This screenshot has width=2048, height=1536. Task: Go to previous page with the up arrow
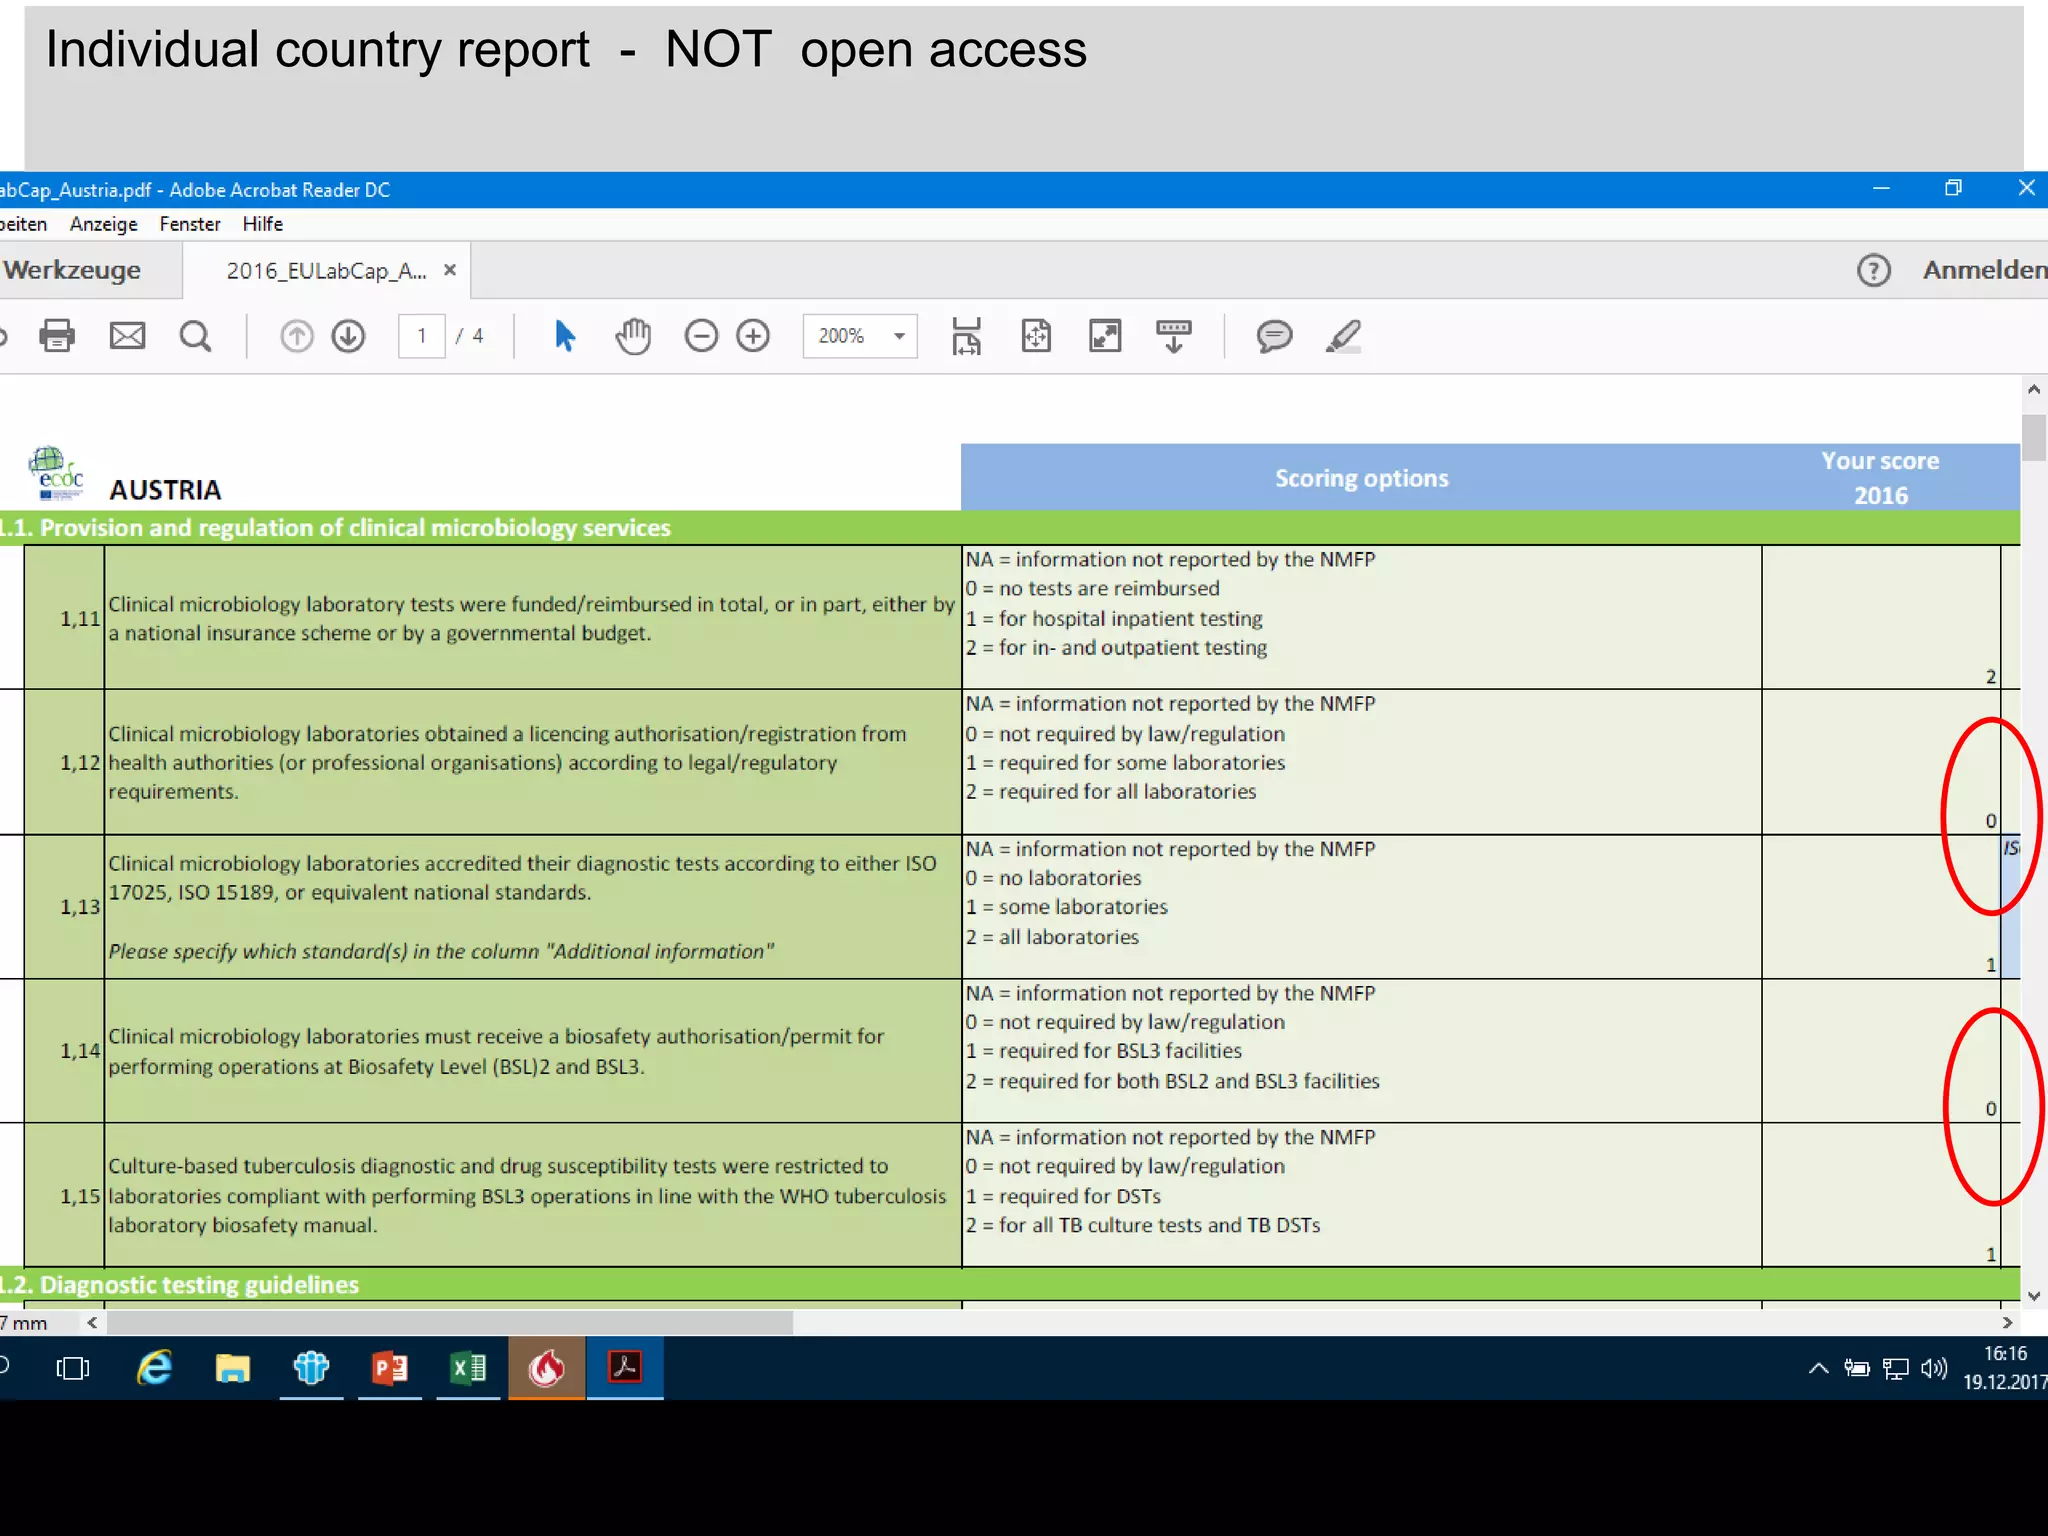click(x=296, y=336)
